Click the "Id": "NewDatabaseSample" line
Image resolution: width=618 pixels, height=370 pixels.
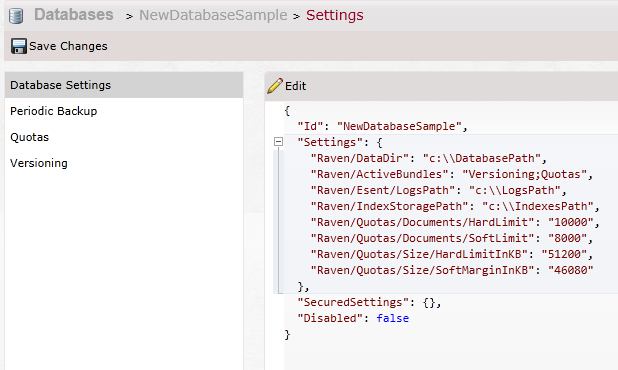tap(382, 126)
